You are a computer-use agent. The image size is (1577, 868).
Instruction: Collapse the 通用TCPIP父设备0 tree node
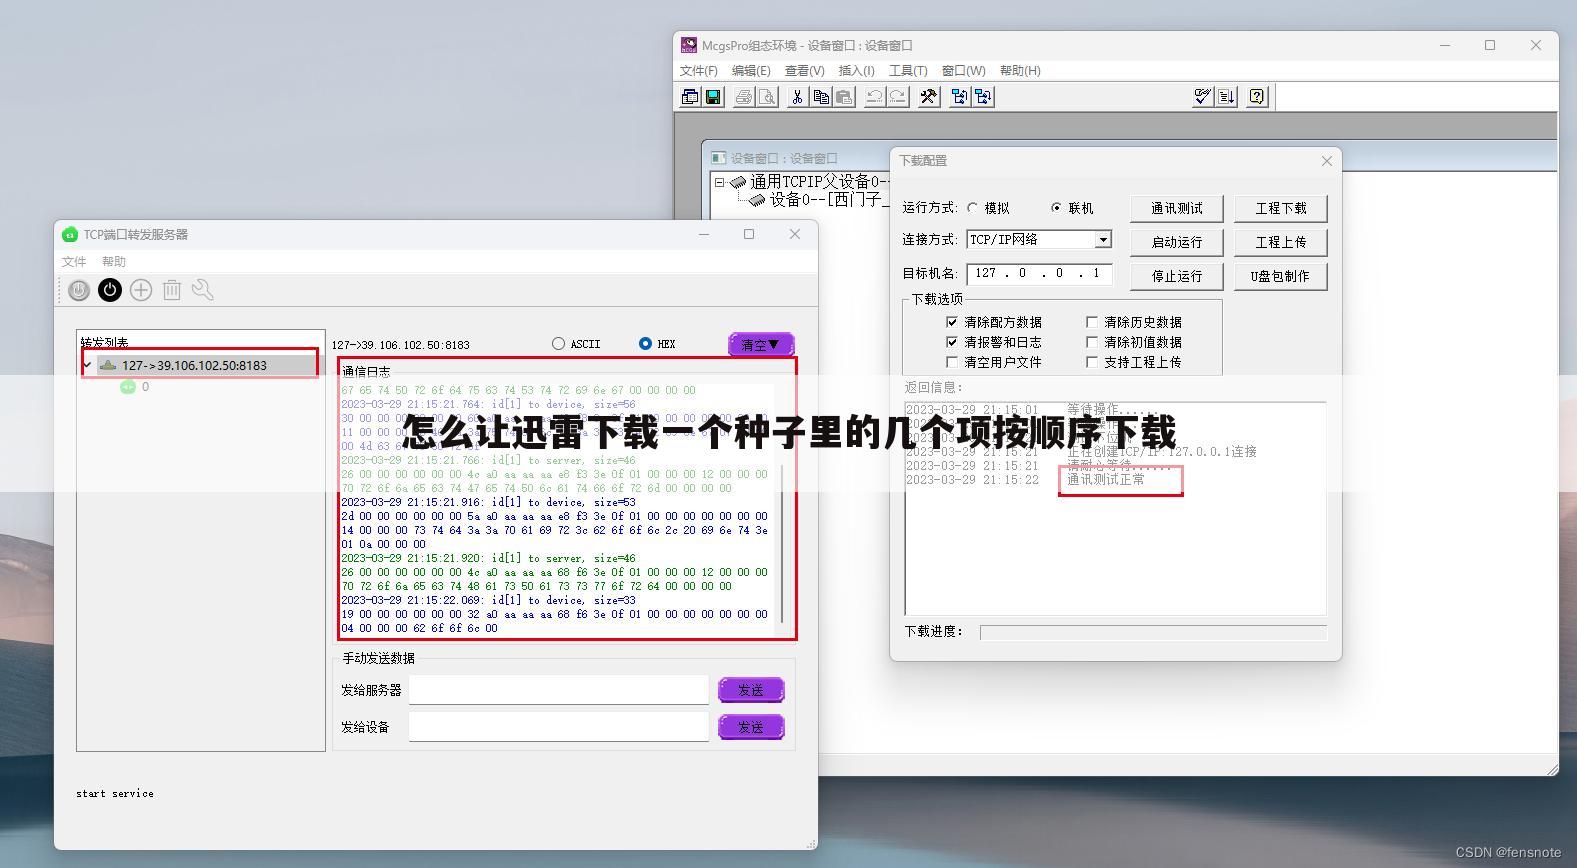719,182
